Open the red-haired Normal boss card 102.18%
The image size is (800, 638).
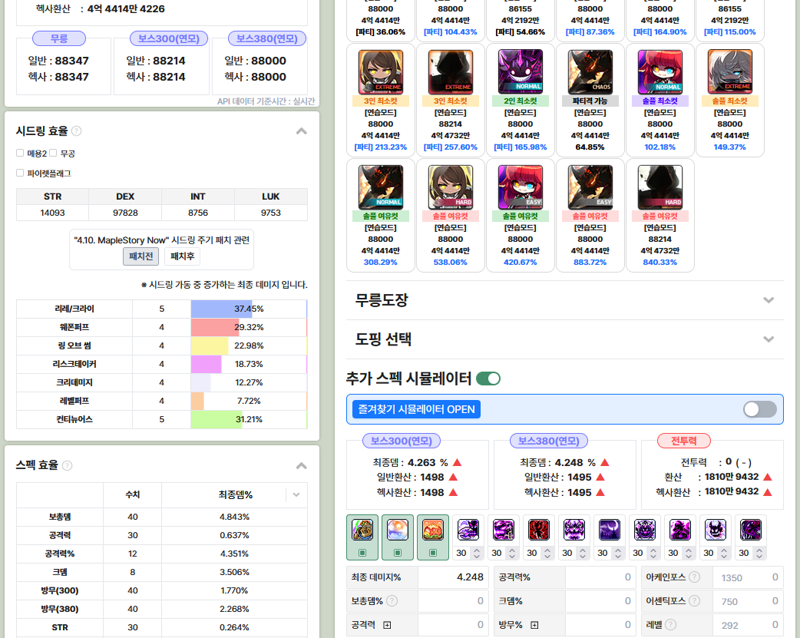[x=660, y=100]
